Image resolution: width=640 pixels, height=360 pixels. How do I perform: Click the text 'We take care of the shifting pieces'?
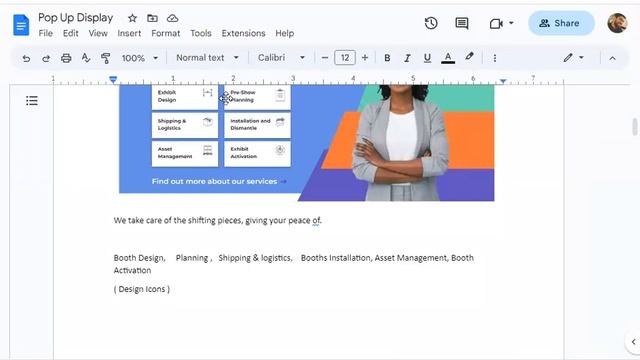click(178, 221)
